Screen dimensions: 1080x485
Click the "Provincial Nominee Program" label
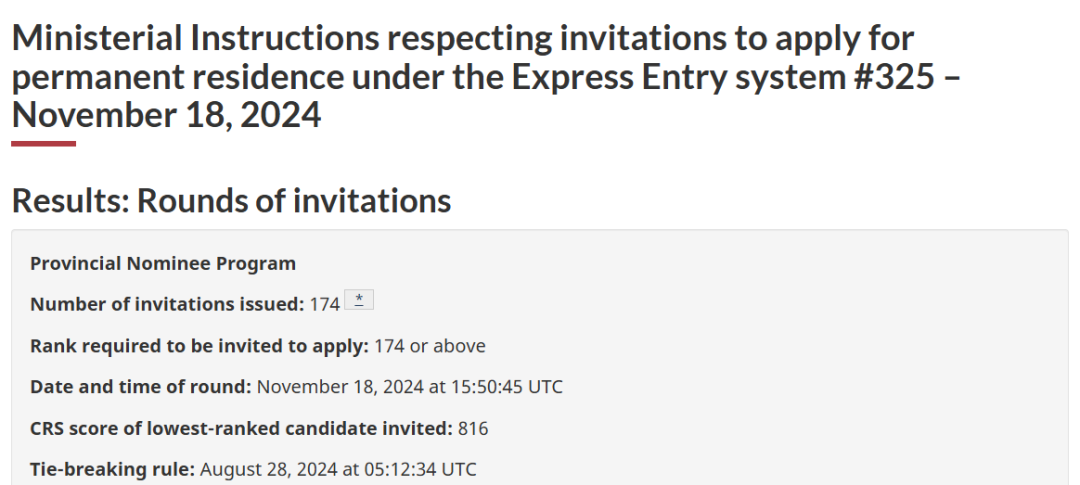coord(163,263)
